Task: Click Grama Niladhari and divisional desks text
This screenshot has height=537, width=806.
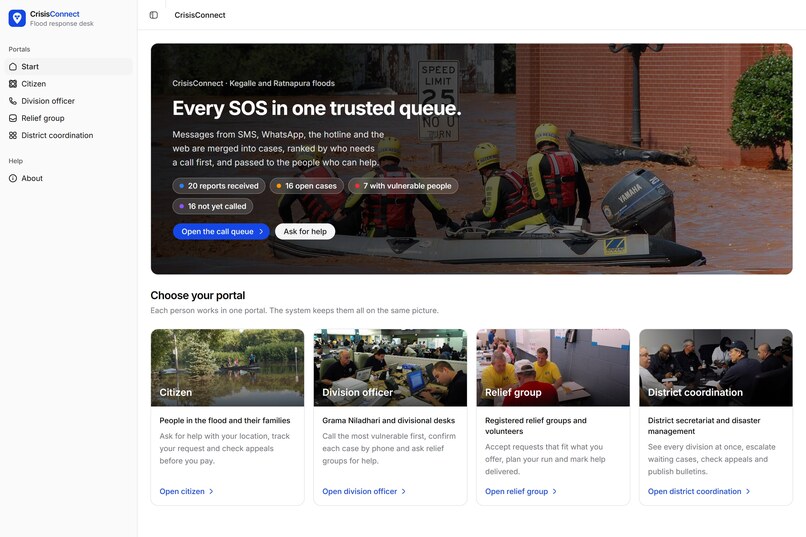Action: (389, 420)
